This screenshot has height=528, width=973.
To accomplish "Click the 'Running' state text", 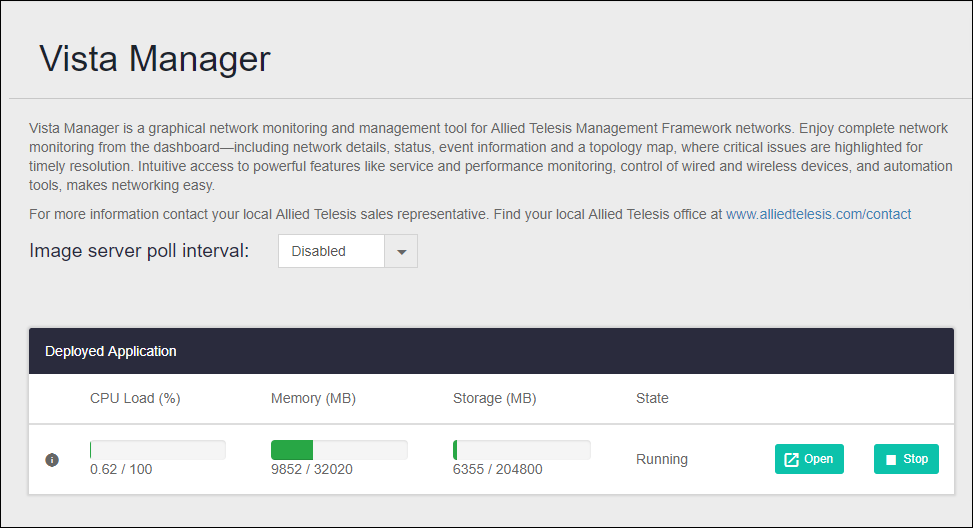I will click(662, 460).
